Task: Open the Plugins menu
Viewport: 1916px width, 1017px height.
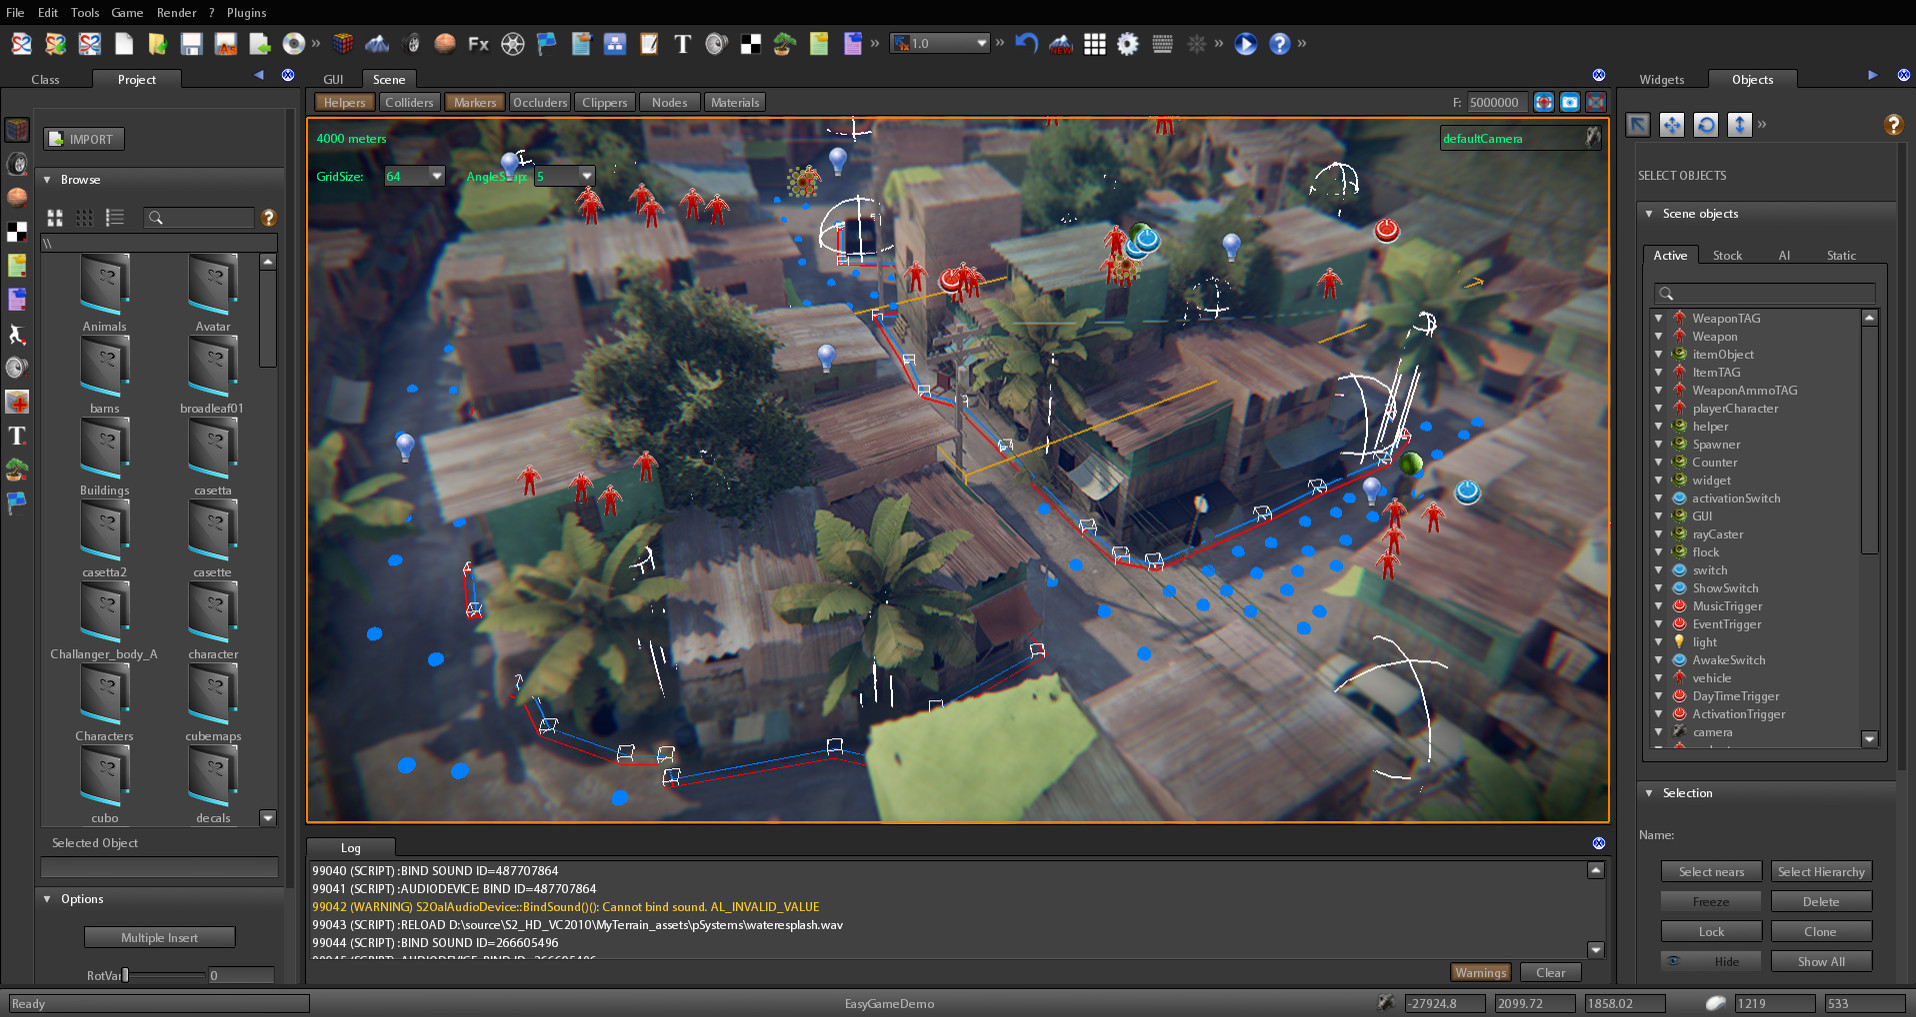Action: [245, 13]
